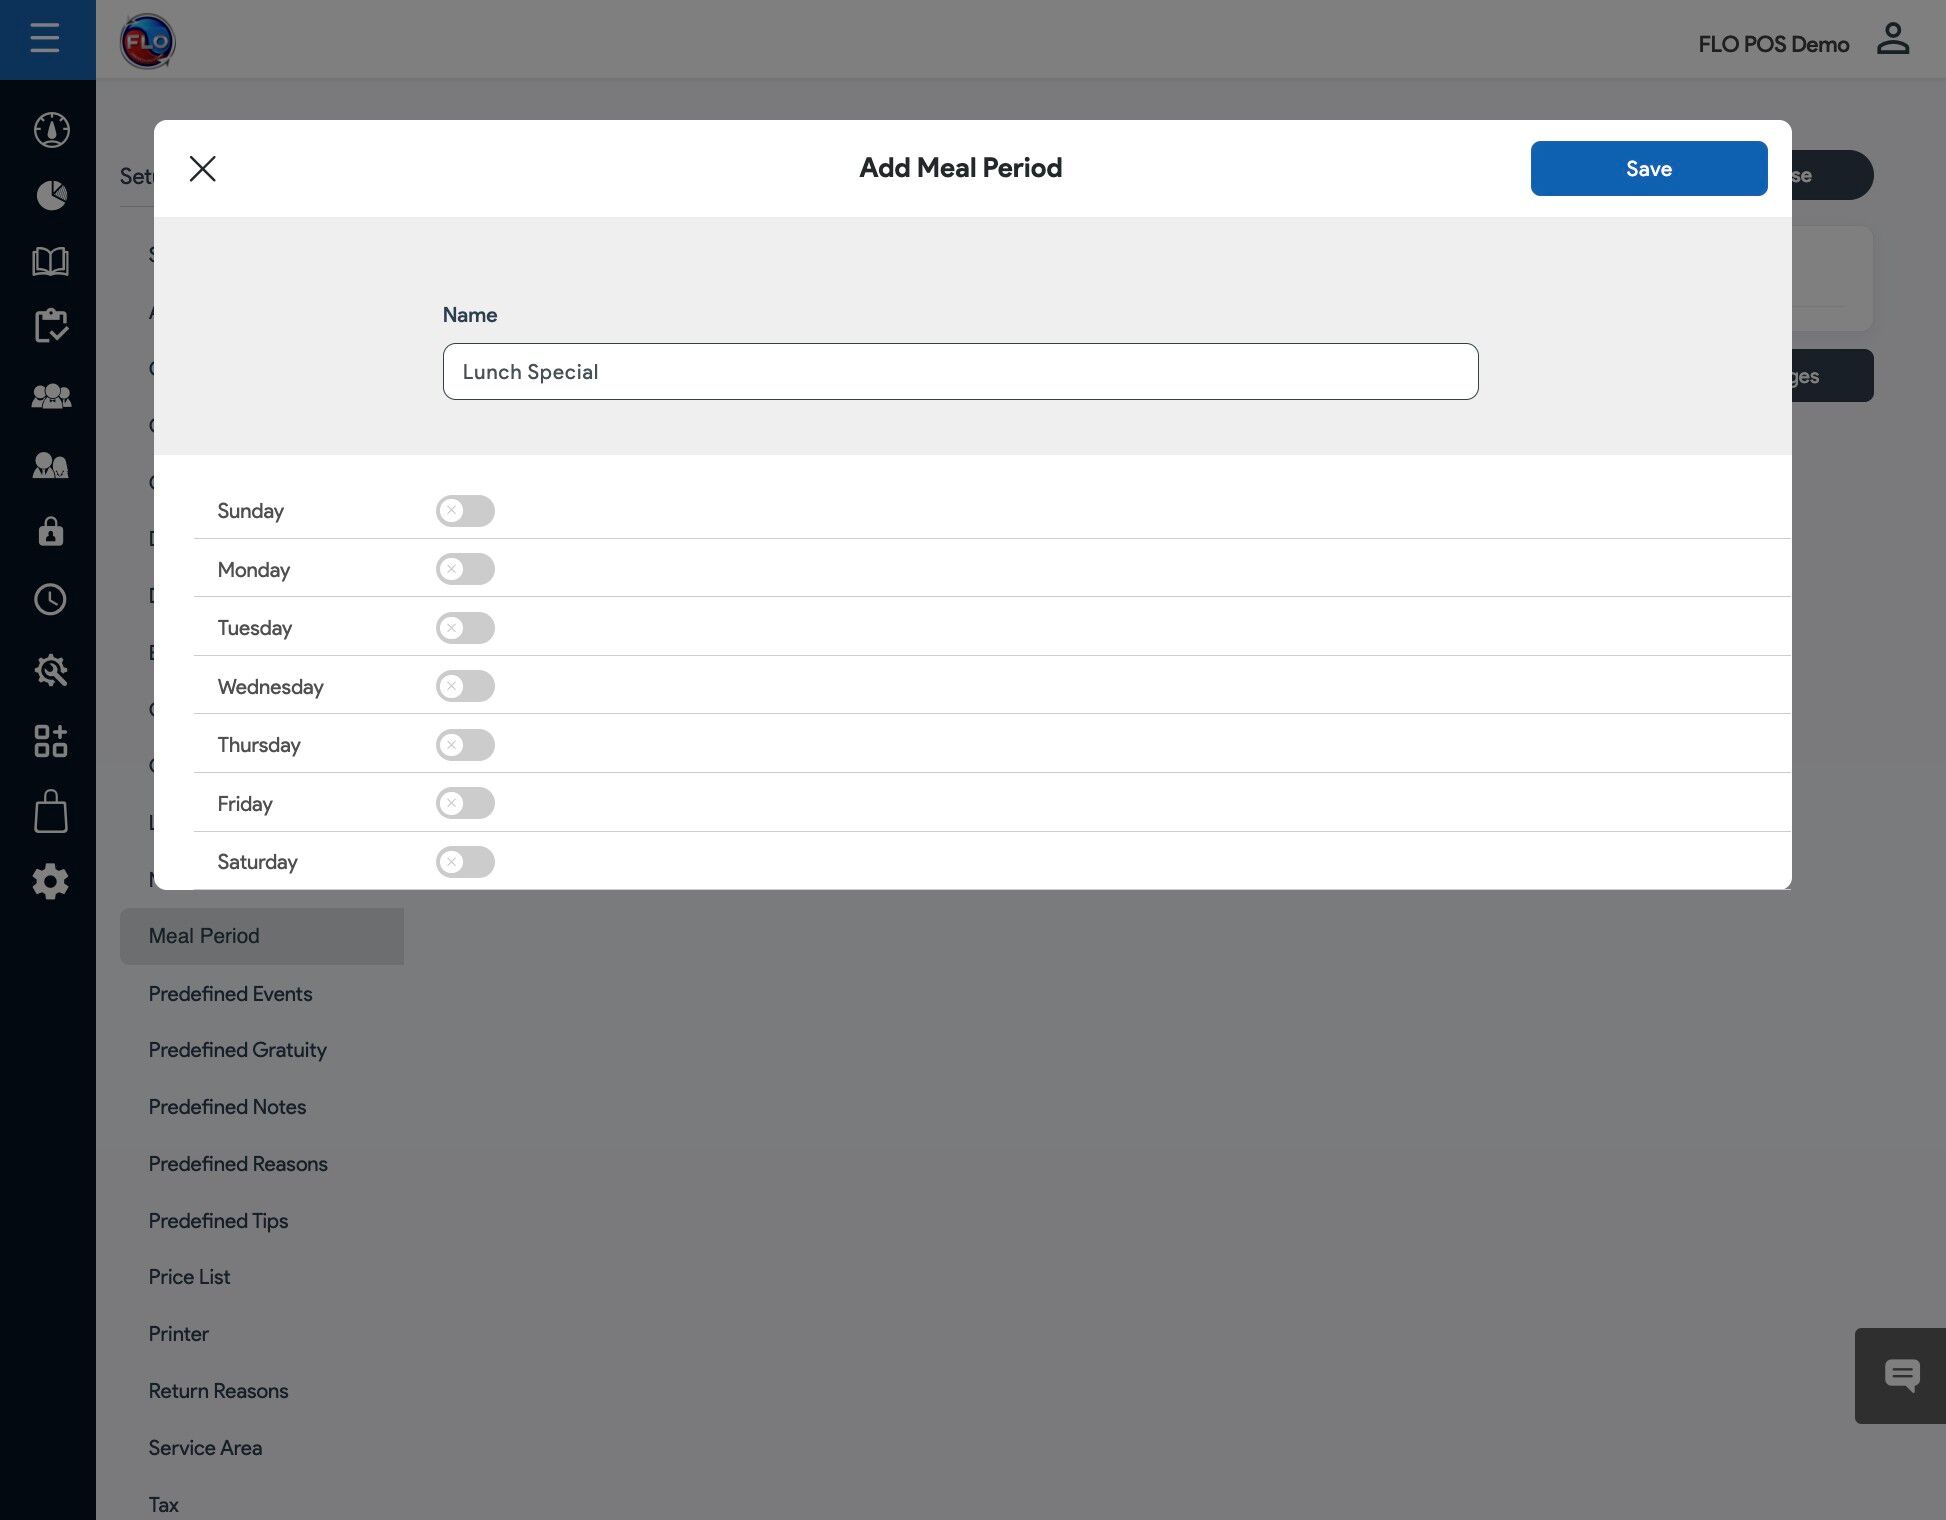Open the clipboard checklist icon
The image size is (1946, 1520).
pos(50,326)
